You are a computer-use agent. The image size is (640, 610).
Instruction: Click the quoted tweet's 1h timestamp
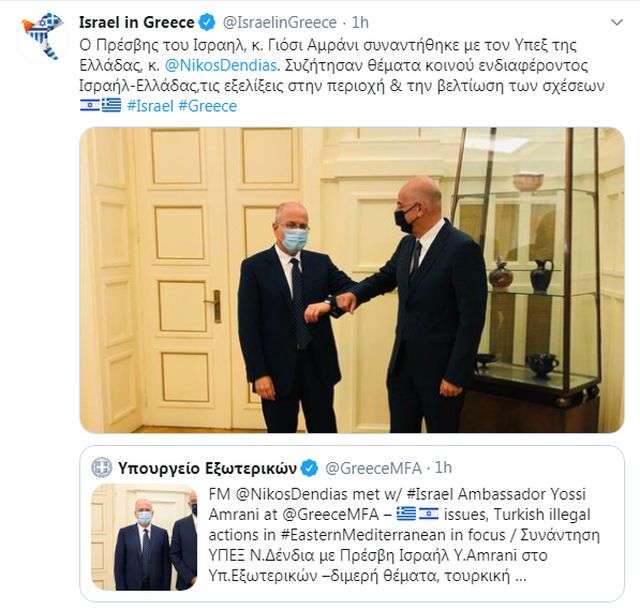pyautogui.click(x=443, y=468)
